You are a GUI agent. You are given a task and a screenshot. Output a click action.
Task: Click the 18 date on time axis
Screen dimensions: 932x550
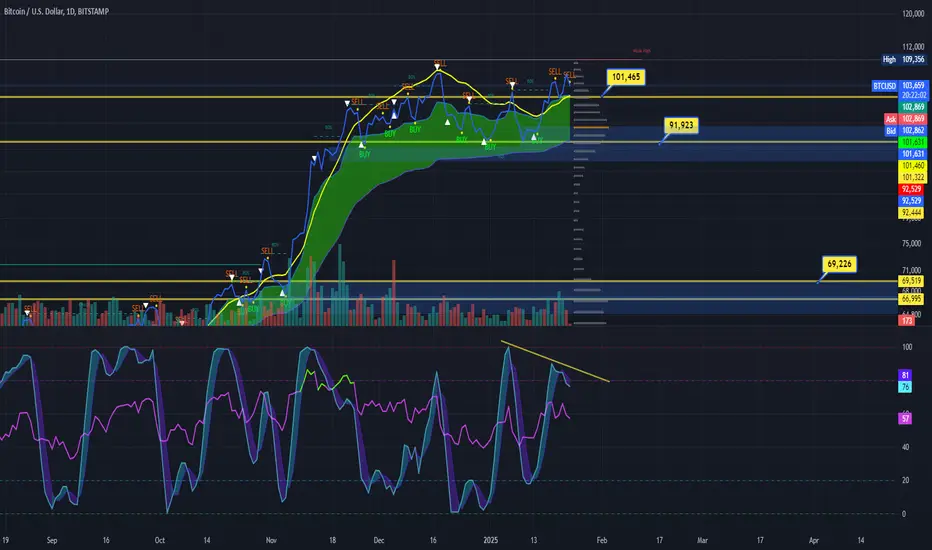[332, 540]
